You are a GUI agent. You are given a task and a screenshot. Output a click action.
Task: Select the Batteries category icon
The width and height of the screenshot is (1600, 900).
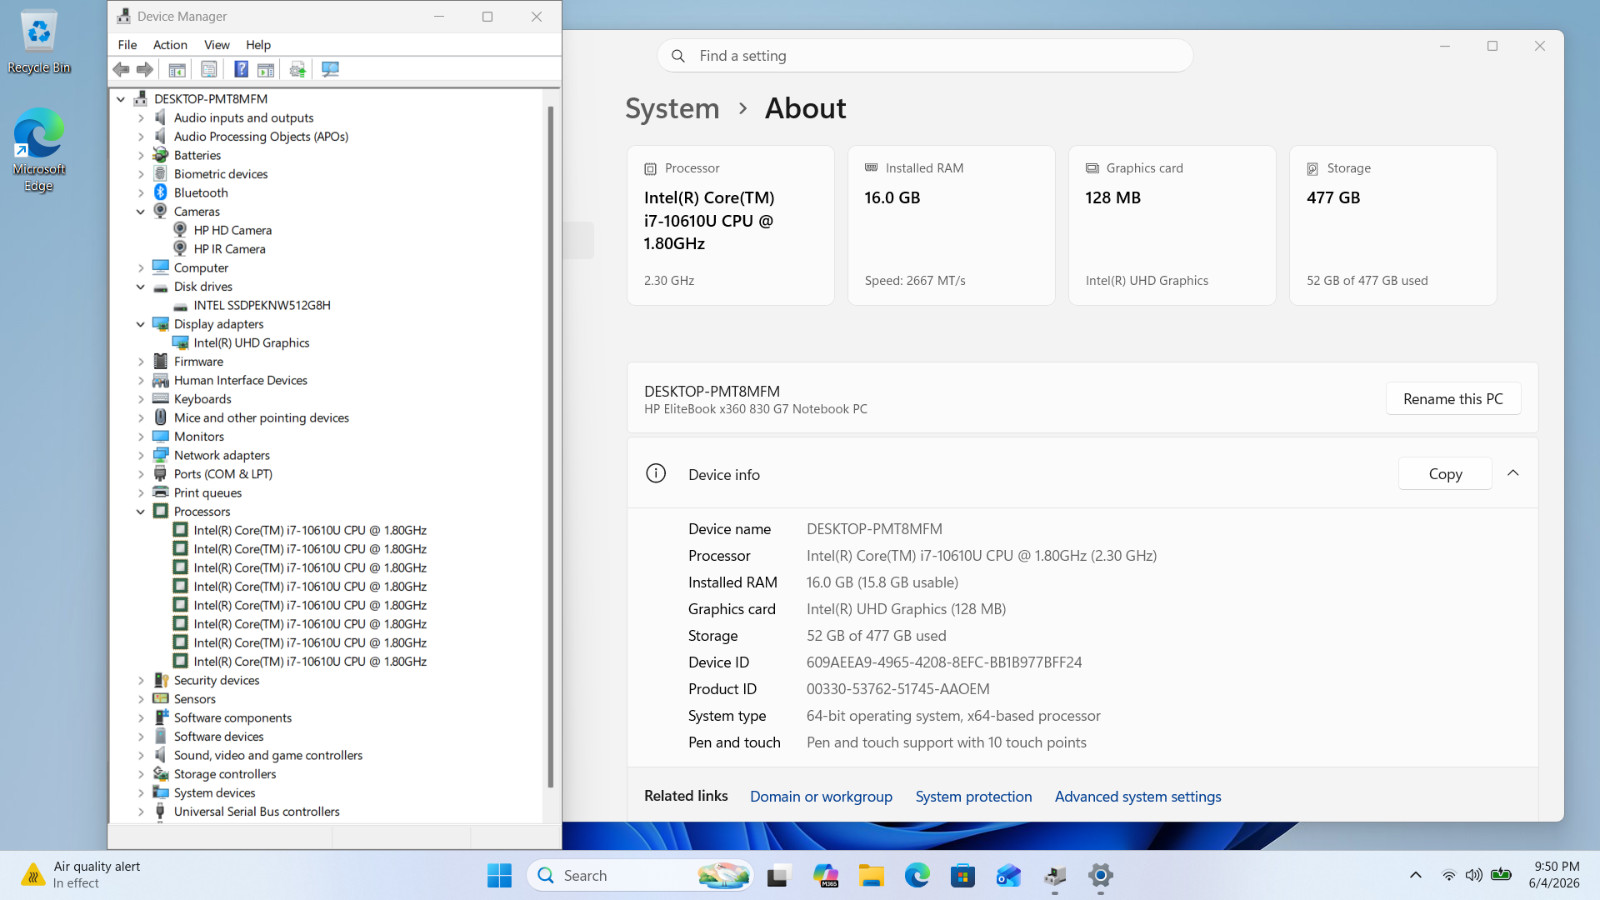point(160,155)
